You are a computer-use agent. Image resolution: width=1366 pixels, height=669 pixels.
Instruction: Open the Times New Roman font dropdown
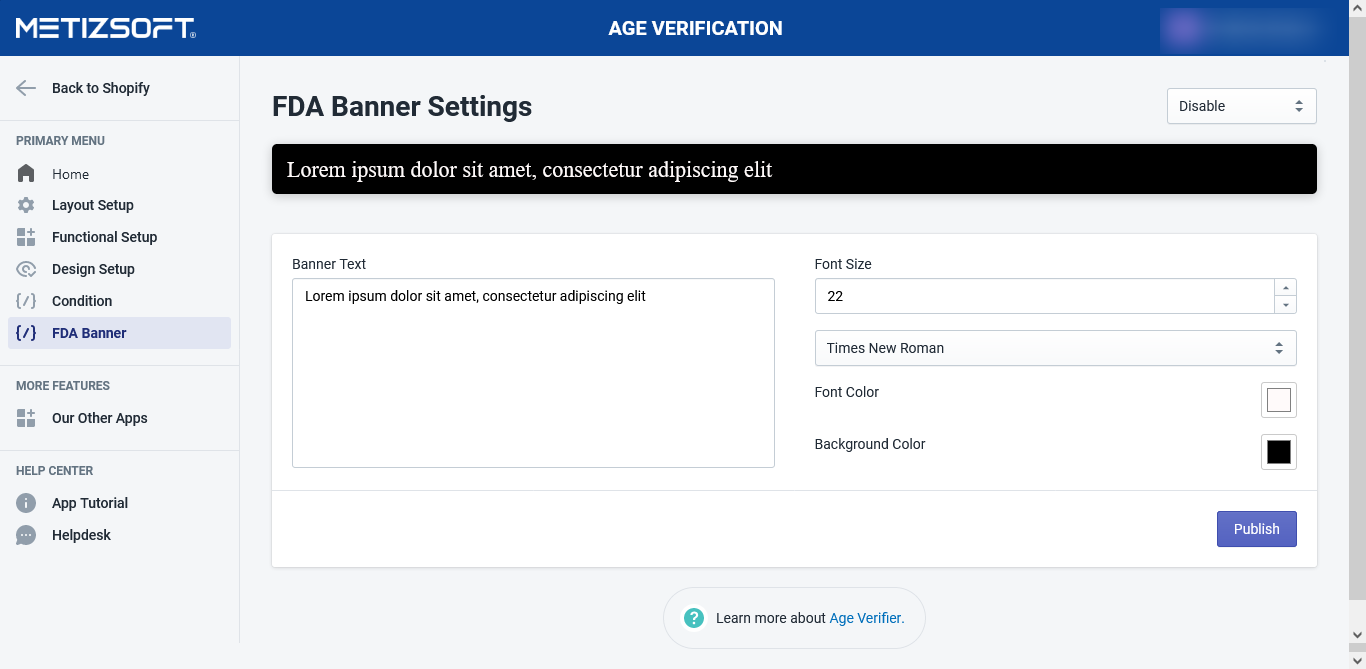tap(1055, 348)
